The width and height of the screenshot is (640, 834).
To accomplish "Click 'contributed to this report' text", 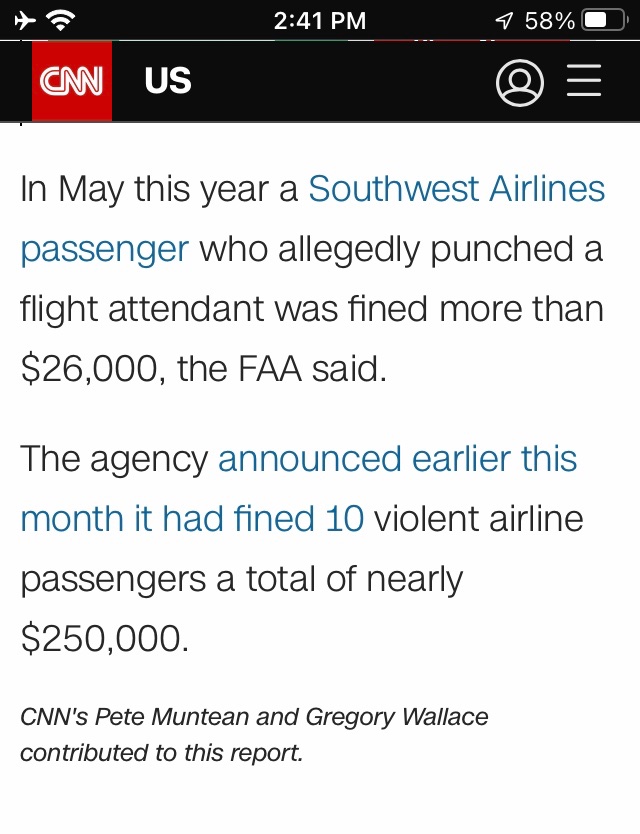I will click(160, 752).
